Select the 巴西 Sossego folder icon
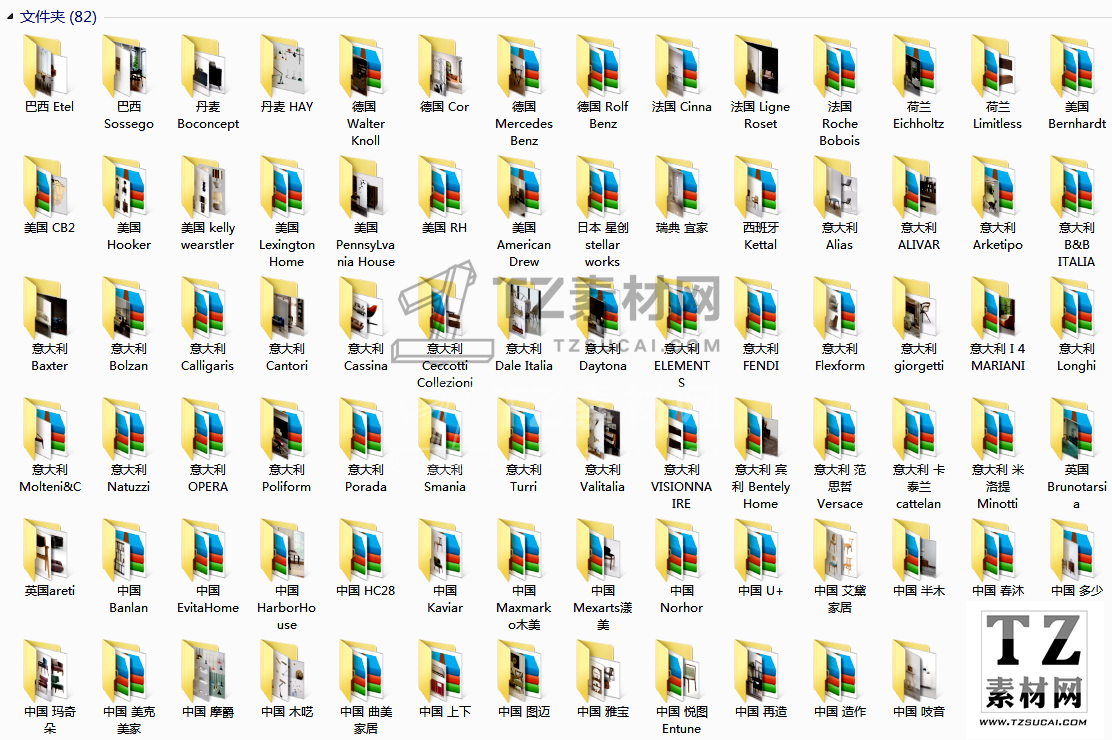1112x740 pixels. click(126, 66)
